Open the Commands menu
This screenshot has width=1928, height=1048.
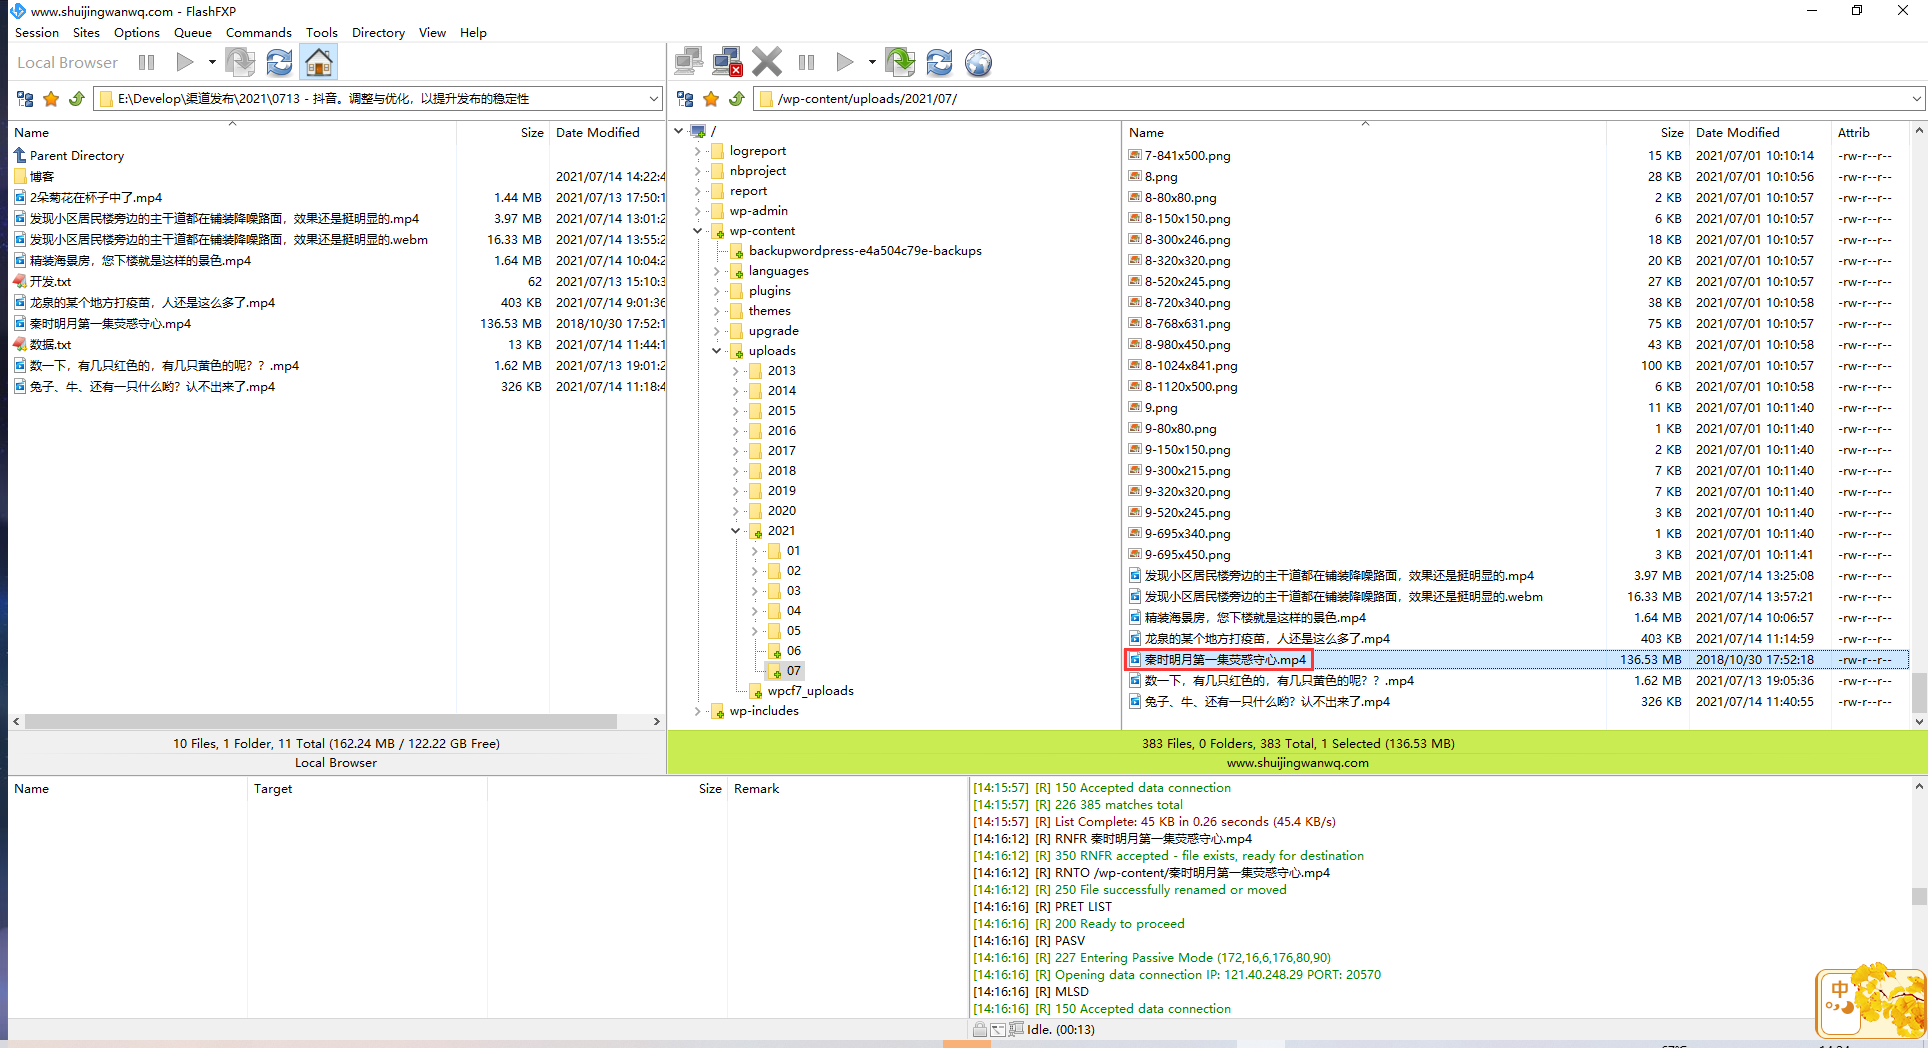(x=258, y=33)
